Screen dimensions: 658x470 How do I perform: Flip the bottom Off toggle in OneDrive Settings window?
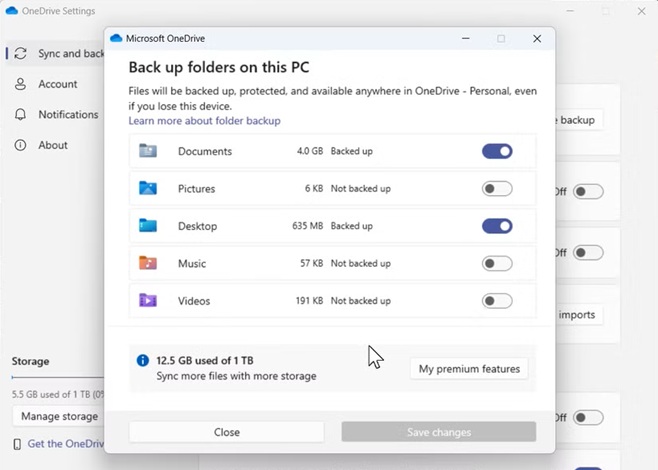click(x=588, y=418)
